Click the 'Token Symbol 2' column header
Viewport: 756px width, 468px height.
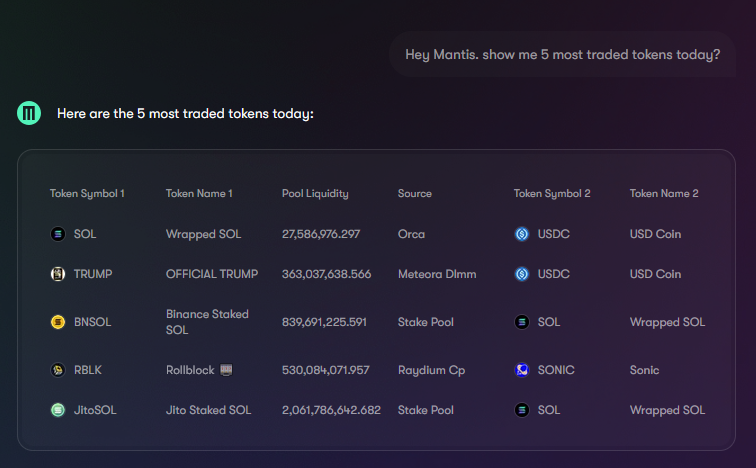coord(552,193)
